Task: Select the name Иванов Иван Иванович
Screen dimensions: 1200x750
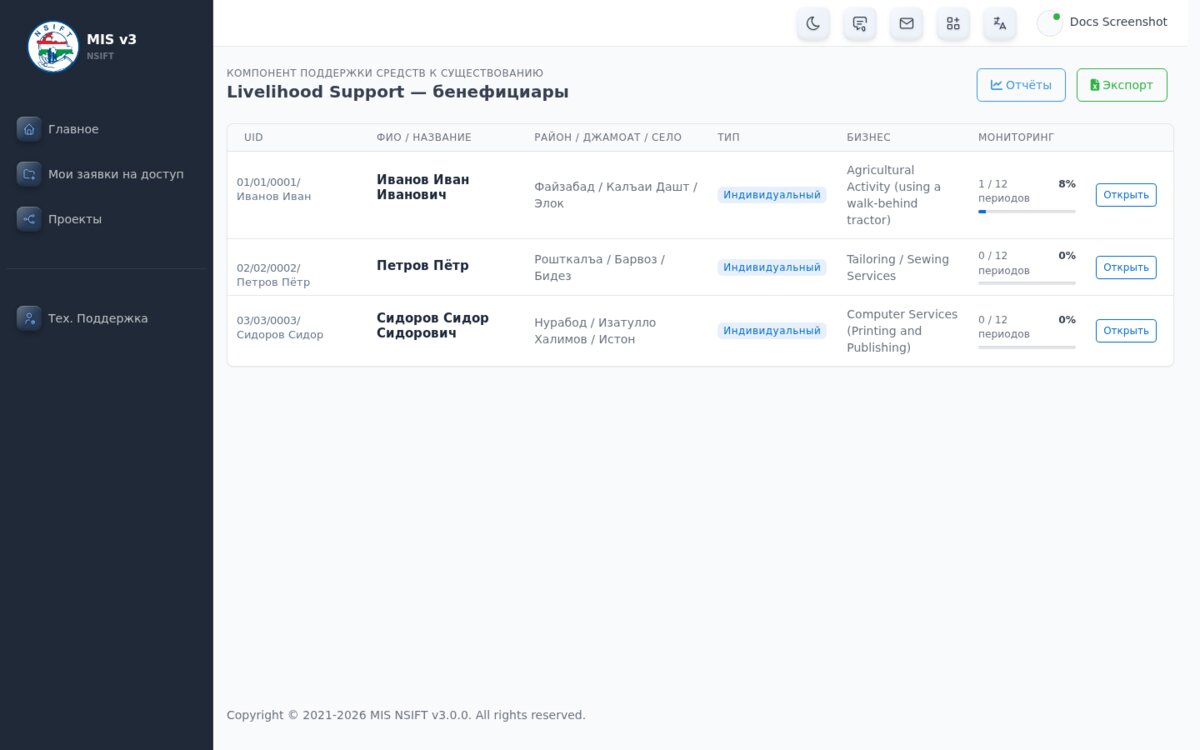Action: (423, 187)
